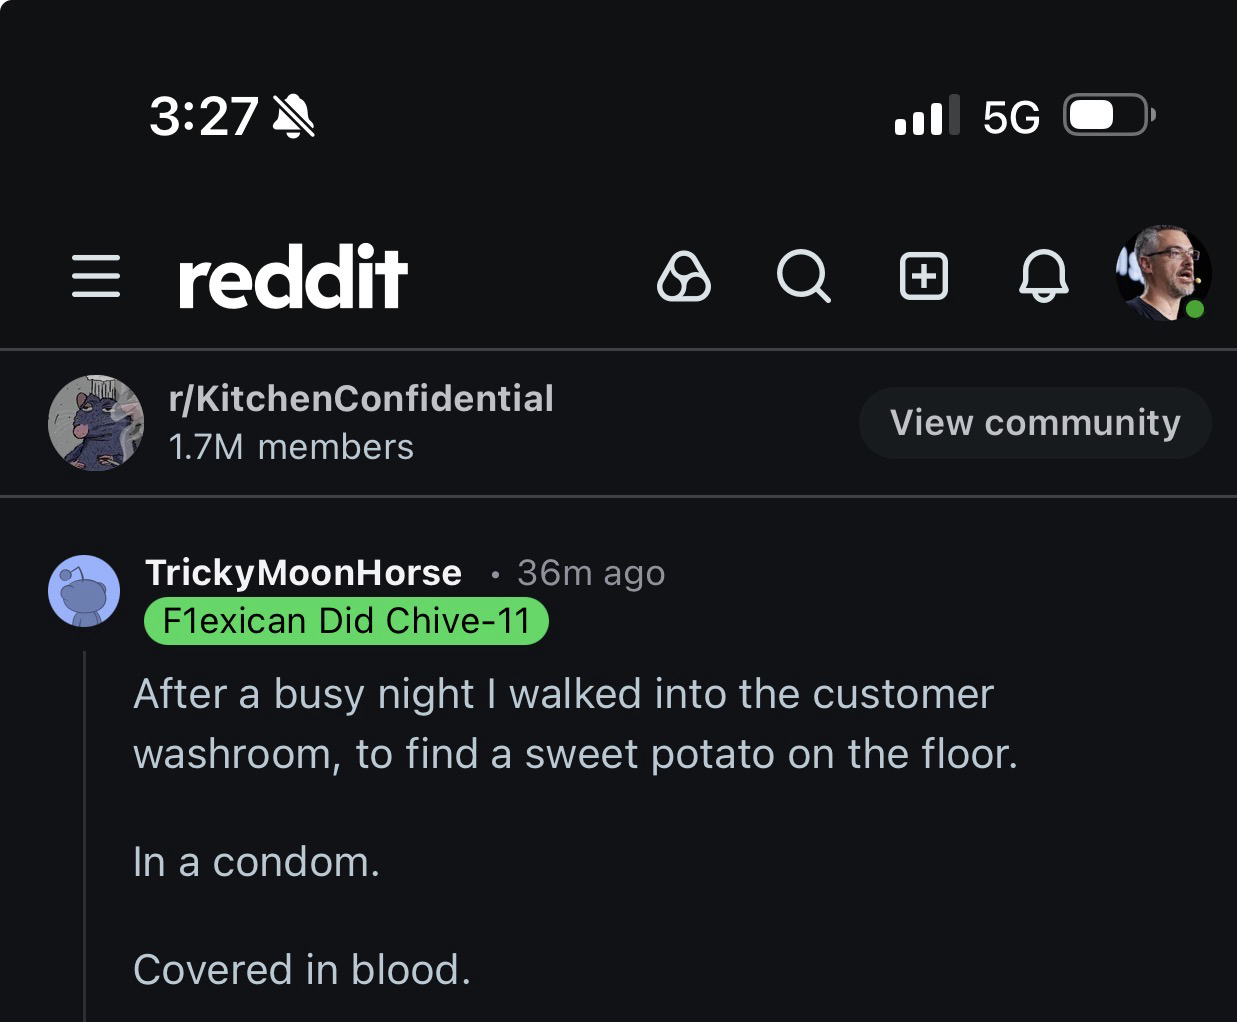Open Reddit Answers overlapping circles icon

pos(684,276)
